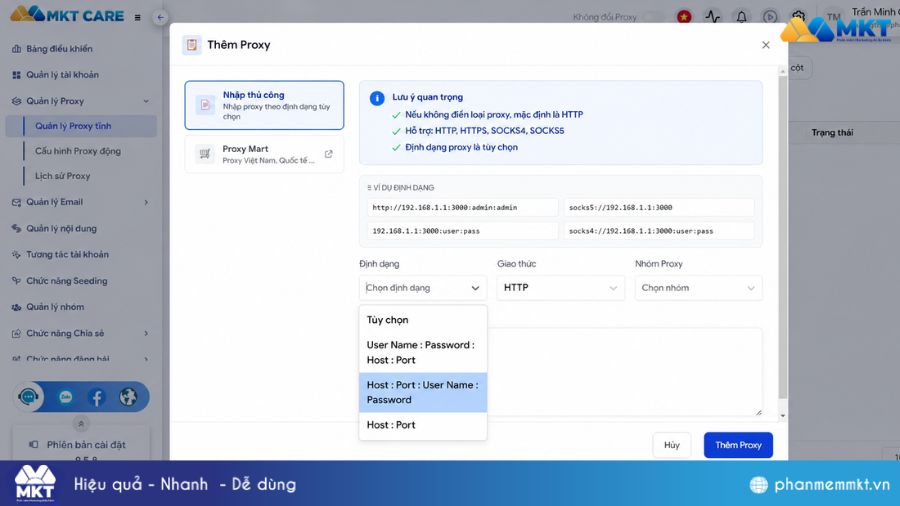Click the Facebook icon in sidebar
This screenshot has width=900, height=506.
point(96,397)
